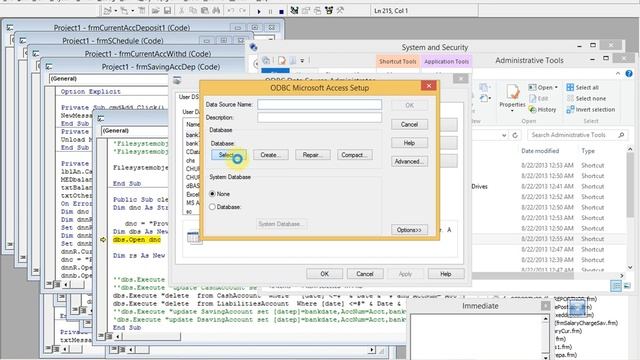Click the Cut scissors icon in the toolbar
640x360 pixels.
(182, 11)
